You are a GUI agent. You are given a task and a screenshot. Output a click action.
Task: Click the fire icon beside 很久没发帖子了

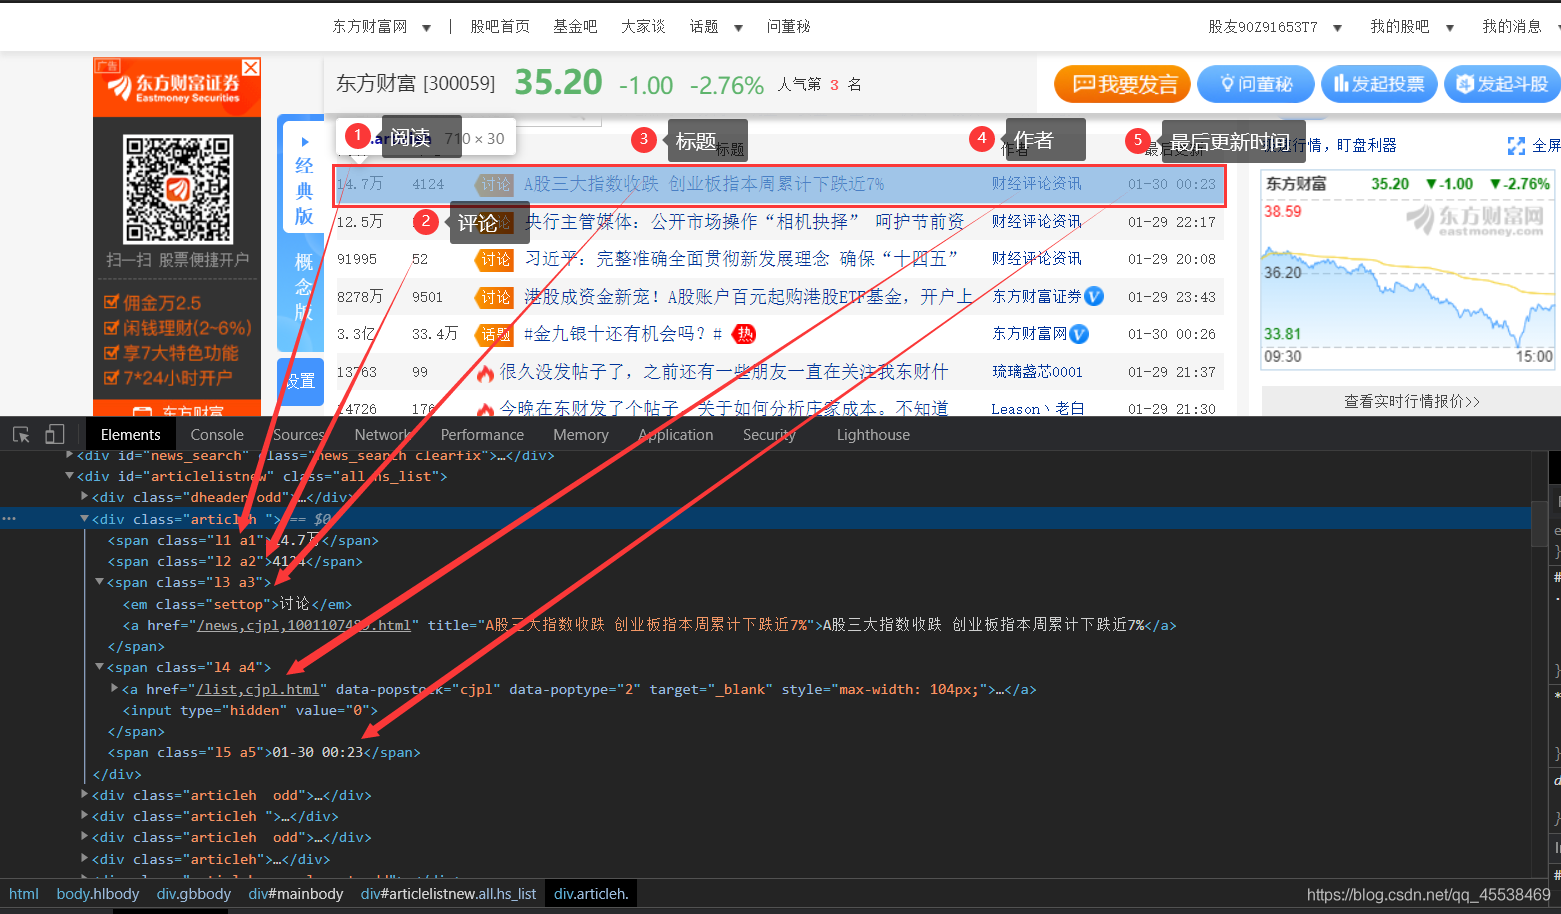[486, 373]
